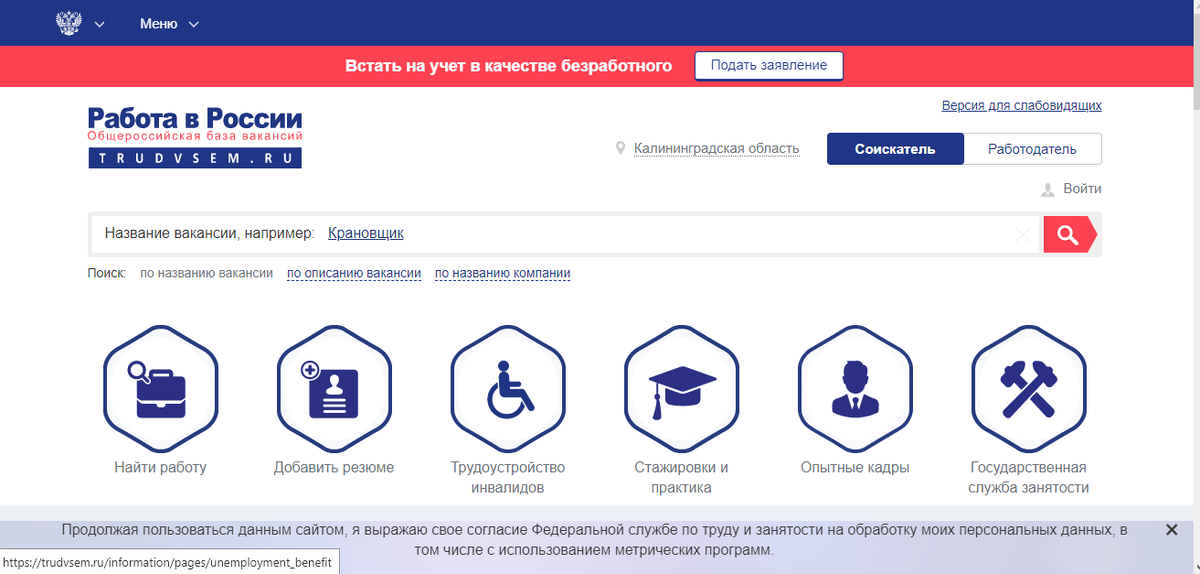Open Добавить резюме resume icon

pyautogui.click(x=334, y=389)
